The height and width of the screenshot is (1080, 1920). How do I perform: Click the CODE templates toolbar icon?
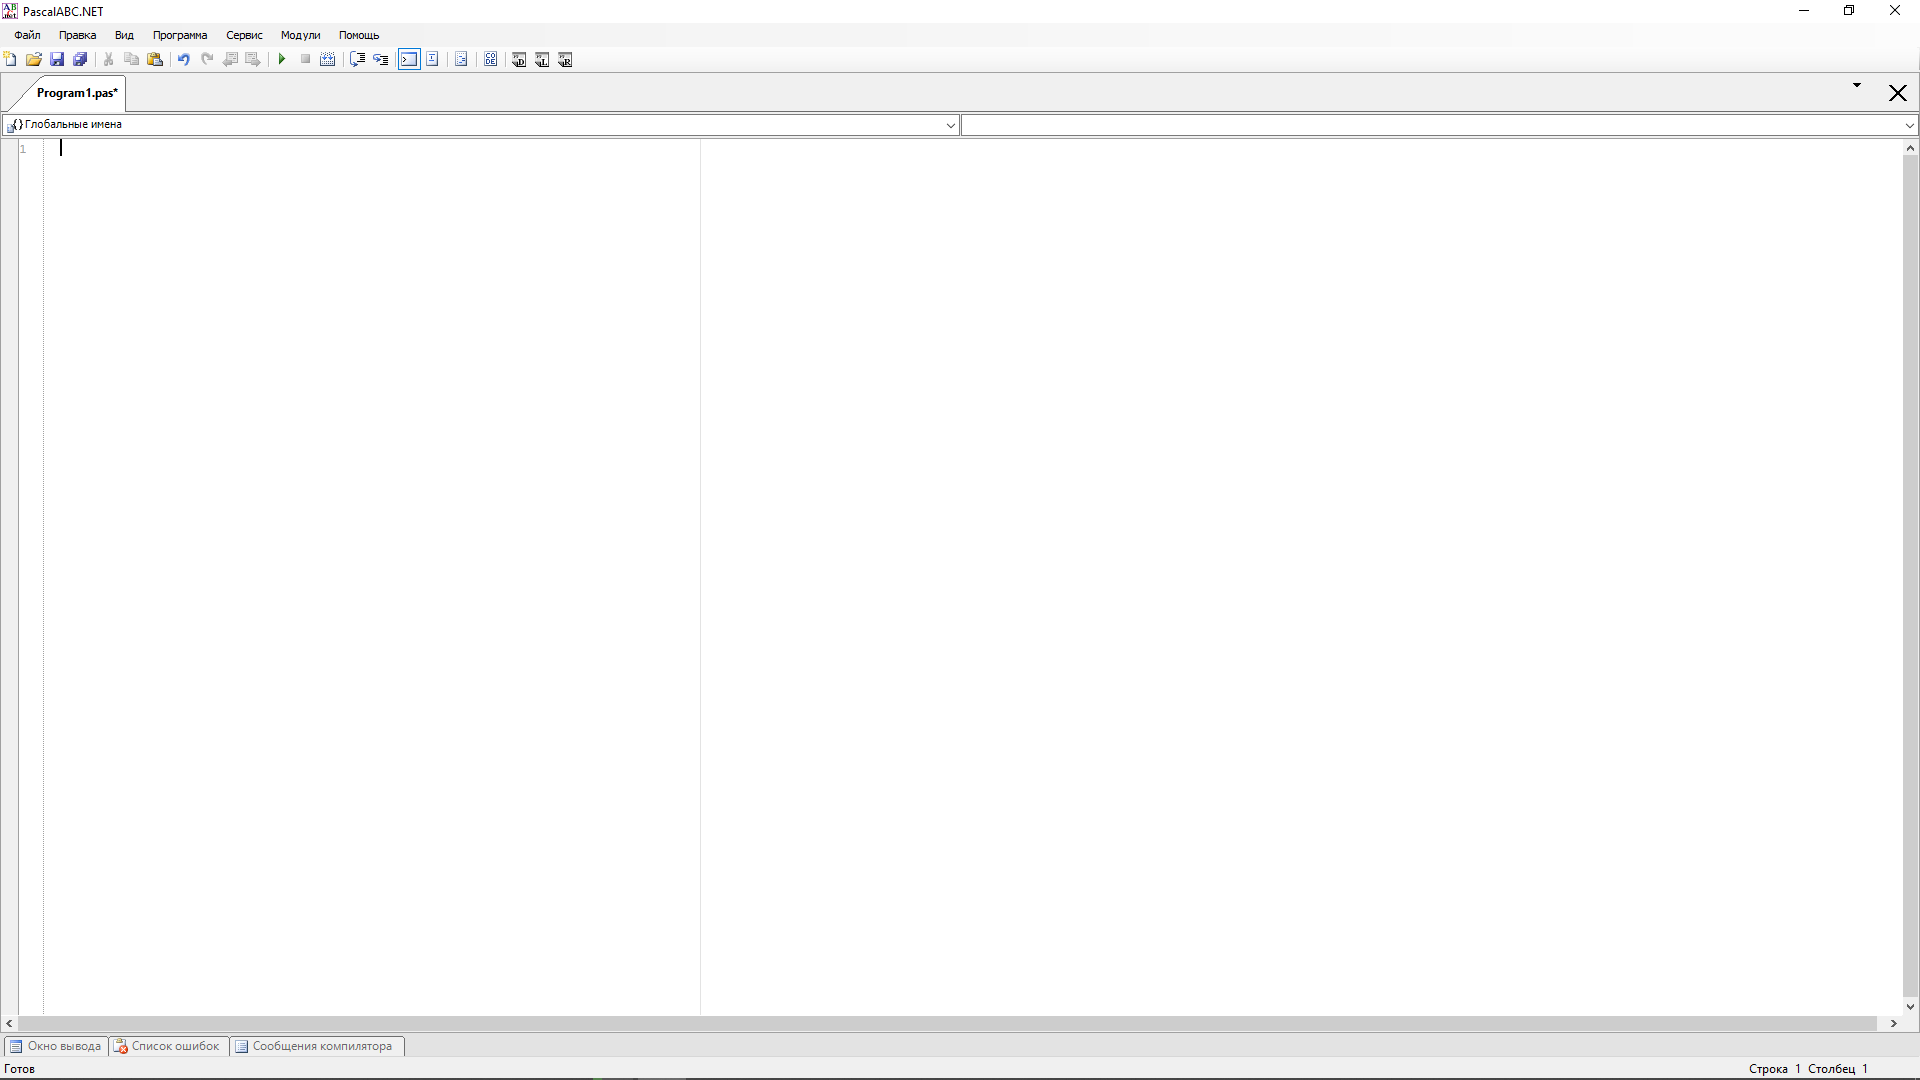tap(490, 60)
